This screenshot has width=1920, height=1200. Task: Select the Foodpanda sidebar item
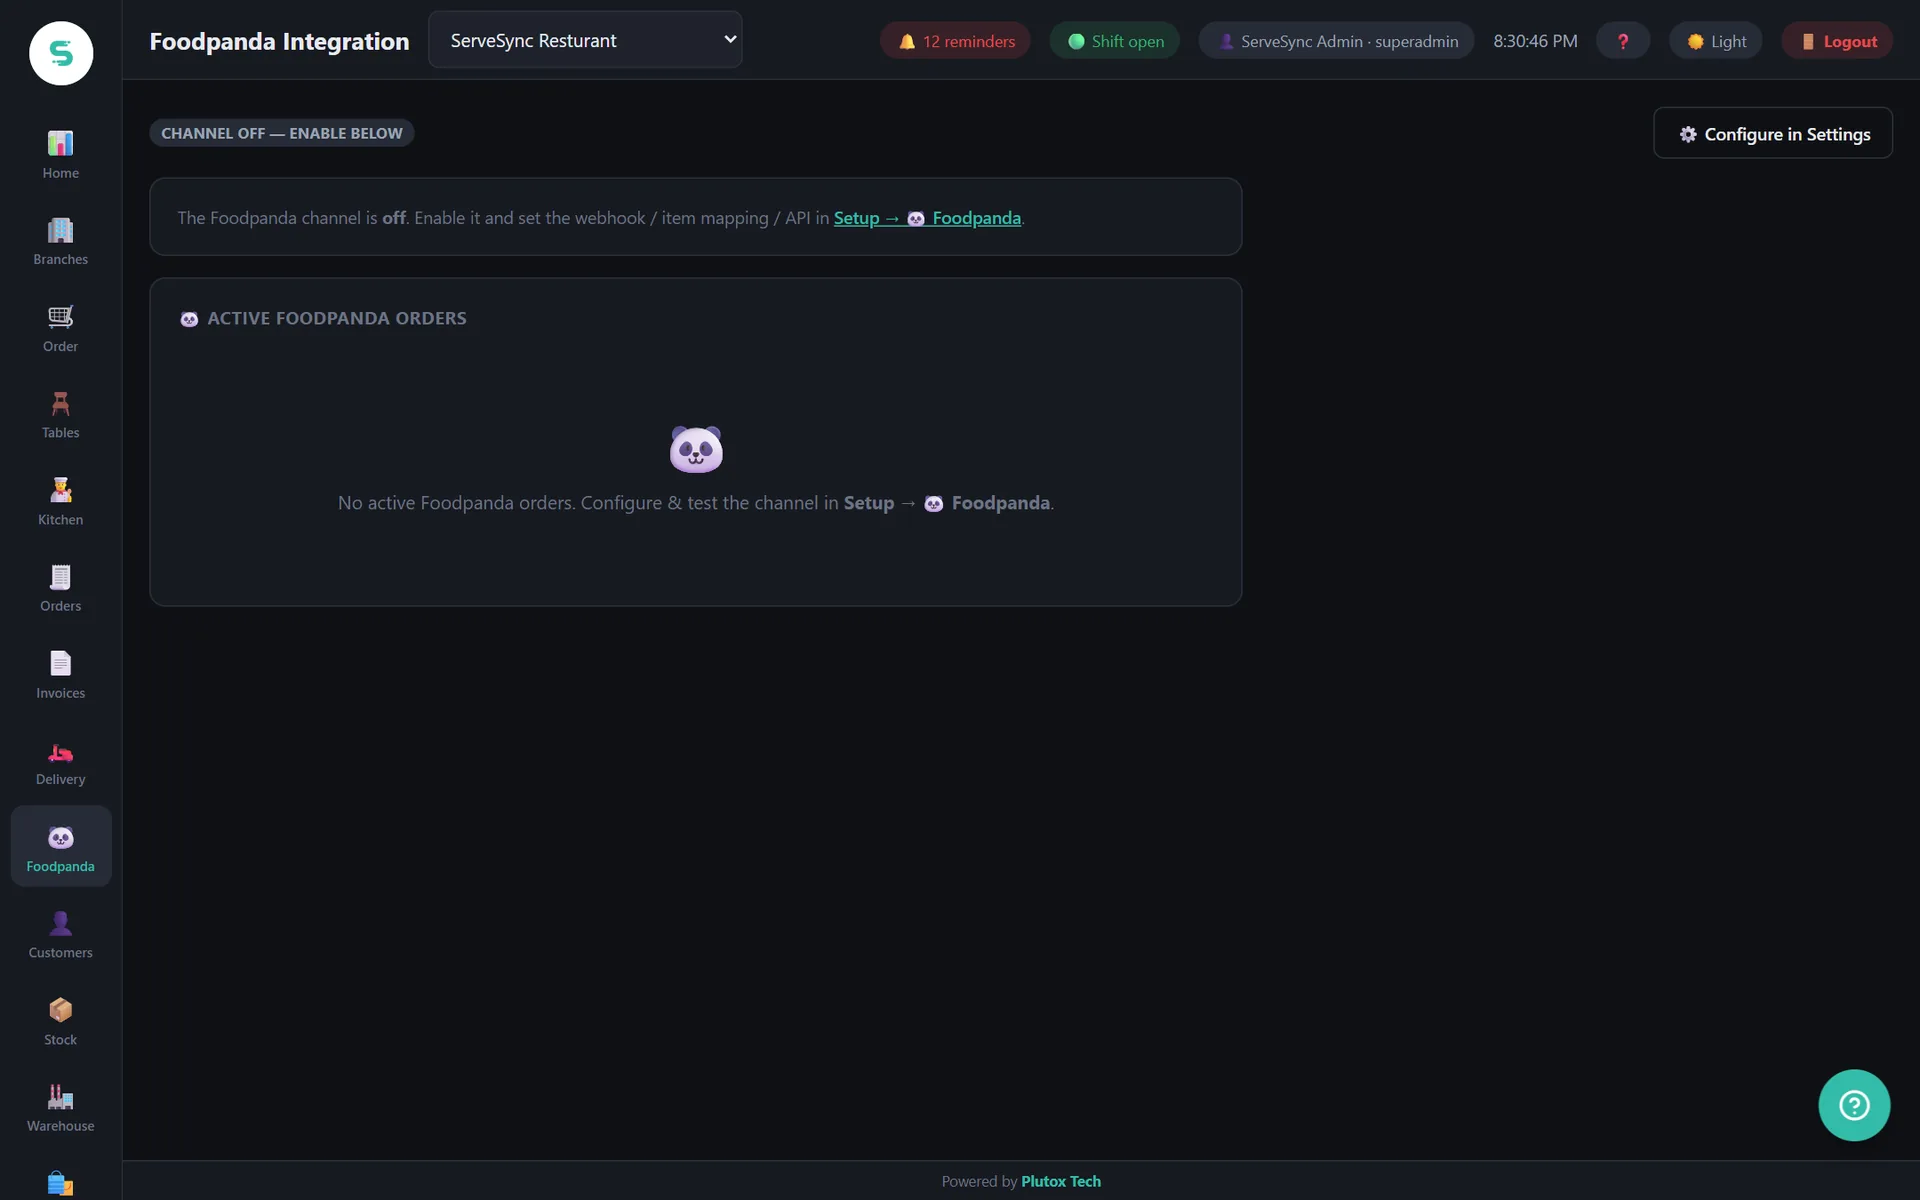click(60, 847)
